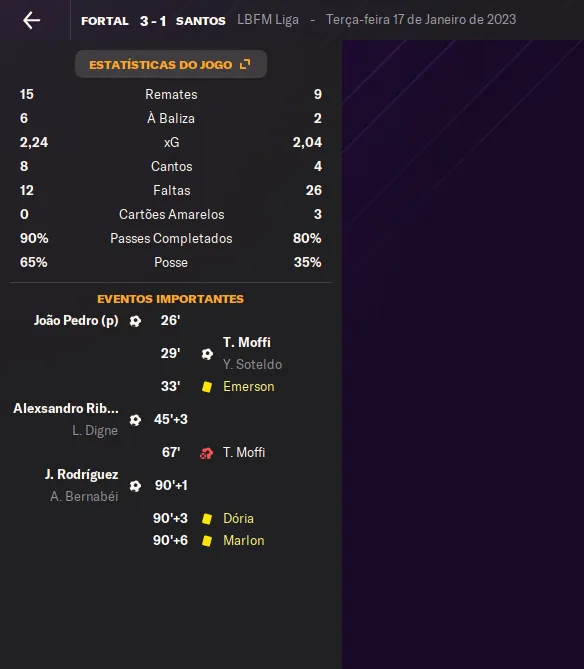Click the goal ball icon at 90'+1
The width and height of the screenshot is (584, 669).
coord(135,486)
